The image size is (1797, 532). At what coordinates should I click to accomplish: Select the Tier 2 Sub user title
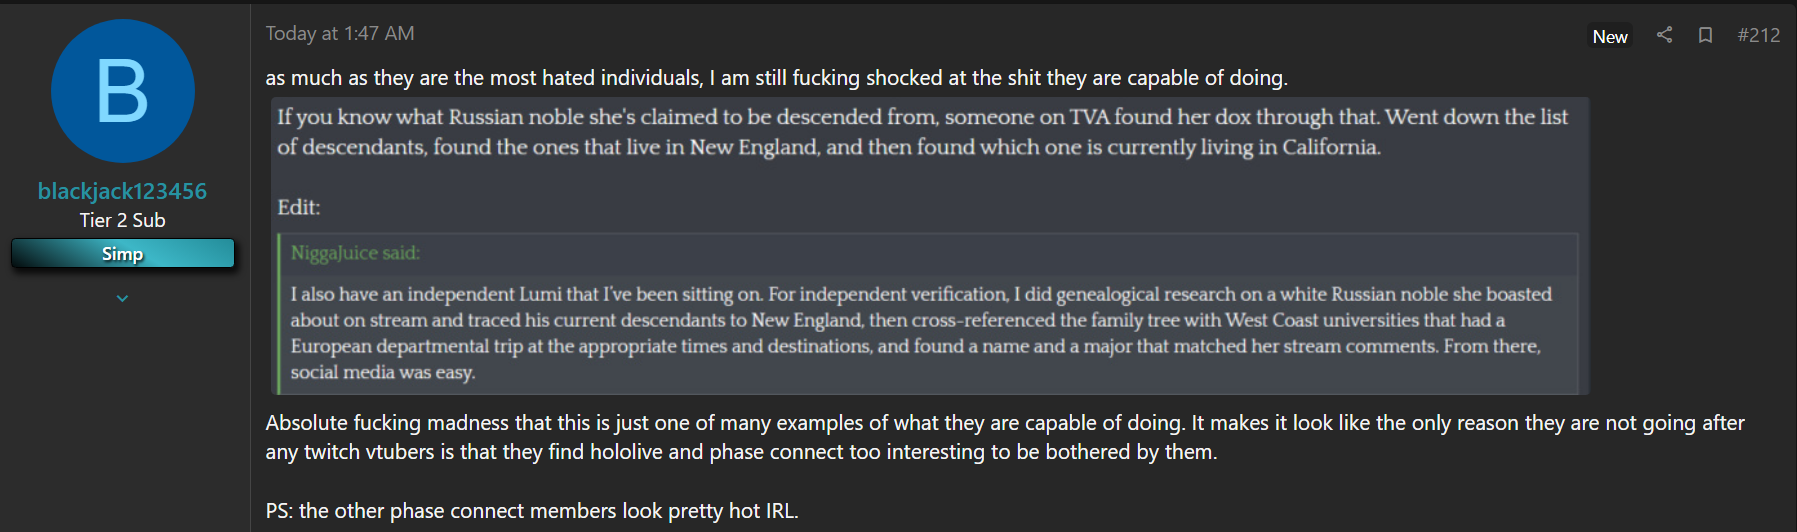pyautogui.click(x=123, y=220)
